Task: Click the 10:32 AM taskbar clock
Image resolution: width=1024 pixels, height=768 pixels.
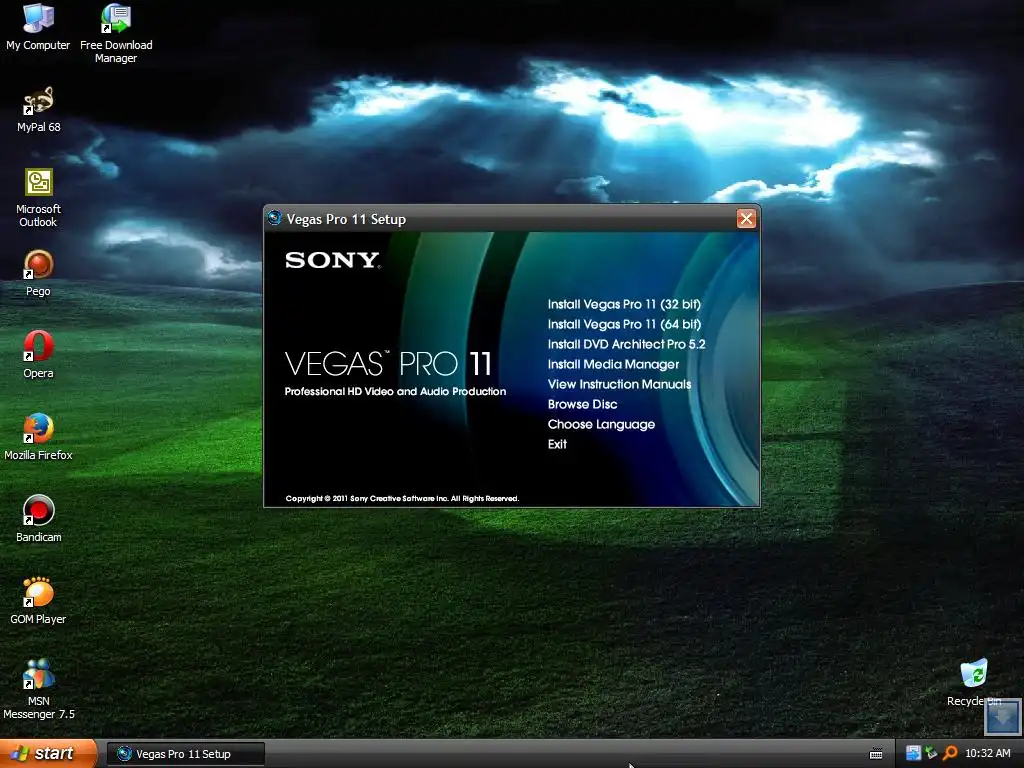Action: coord(987,753)
